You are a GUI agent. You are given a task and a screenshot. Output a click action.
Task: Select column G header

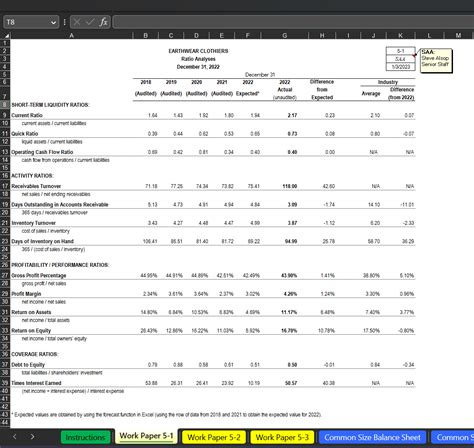(285, 35)
